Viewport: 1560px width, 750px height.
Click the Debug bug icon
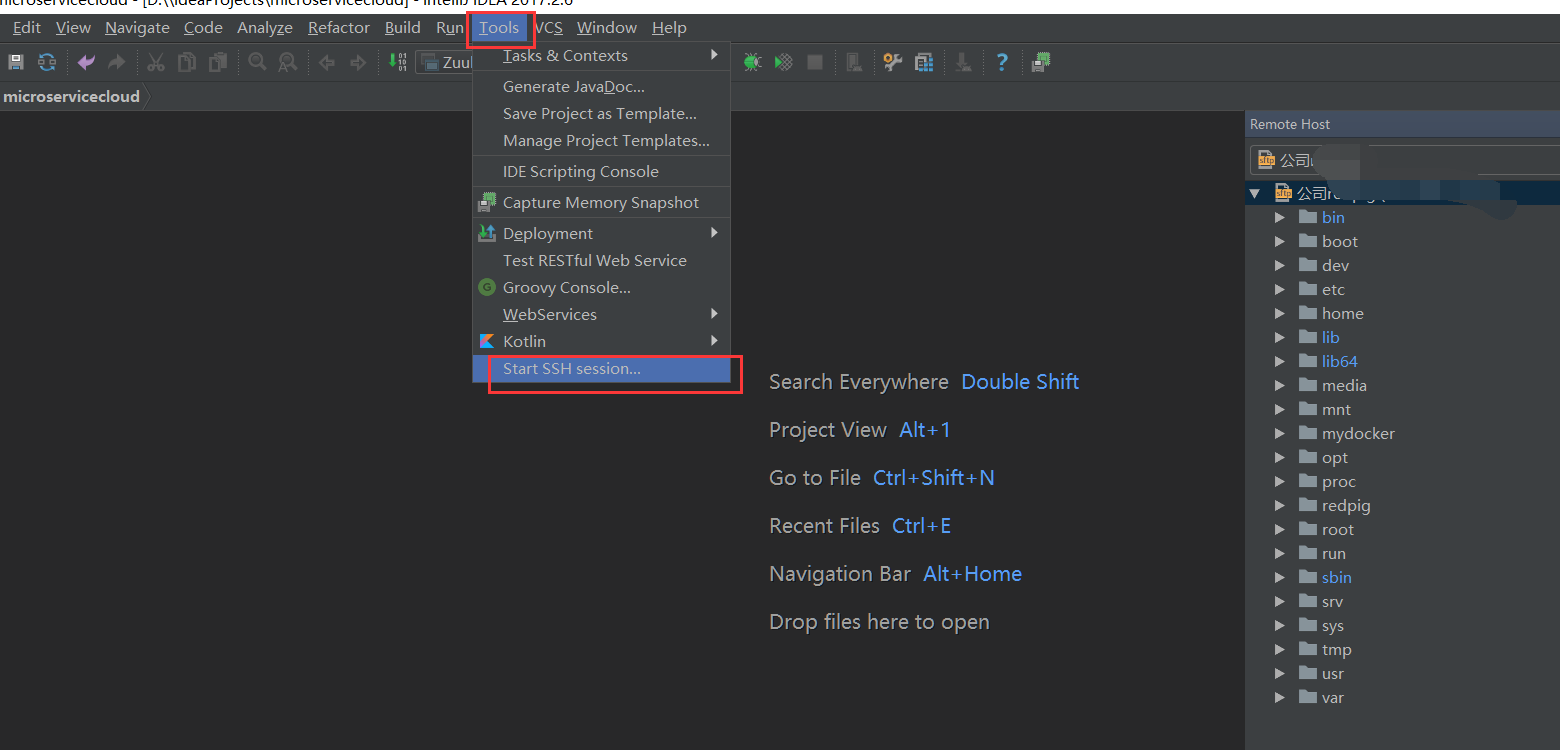point(753,62)
